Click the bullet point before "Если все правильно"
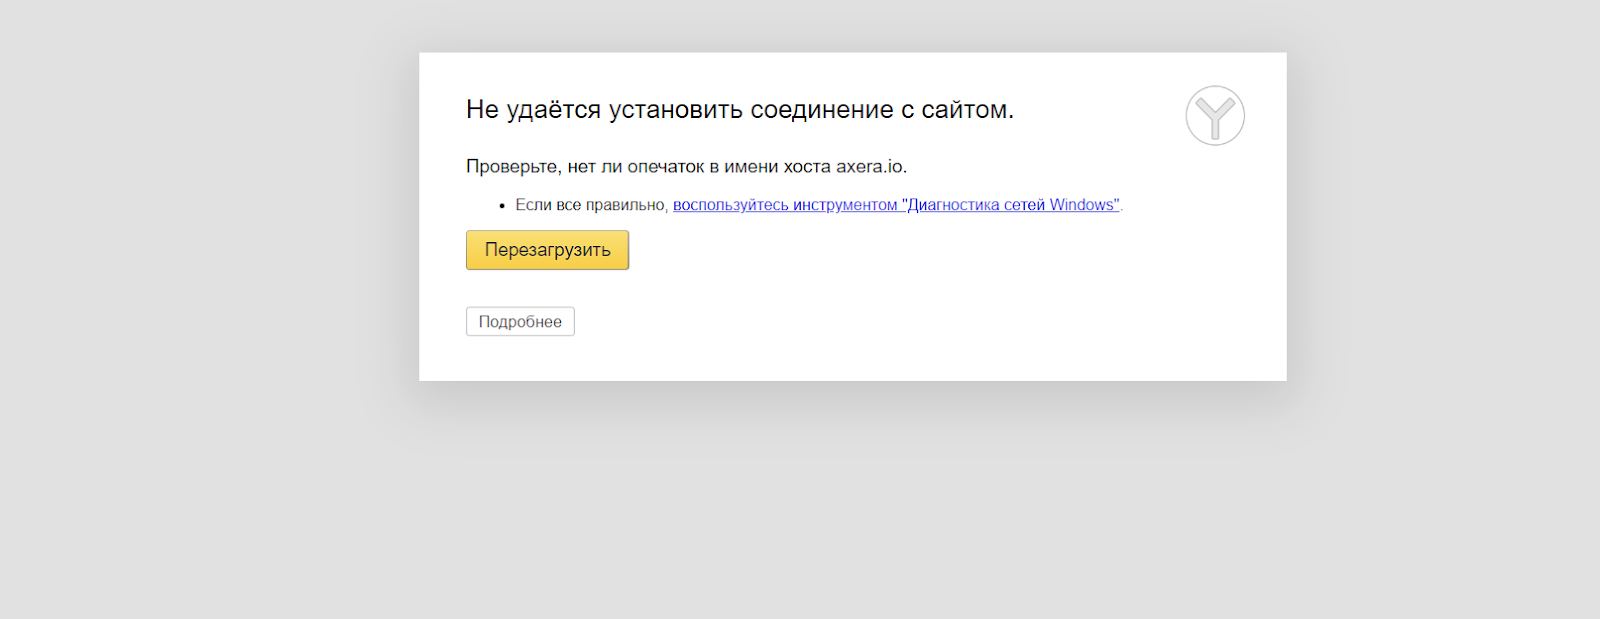The width and height of the screenshot is (1600, 619). click(502, 206)
